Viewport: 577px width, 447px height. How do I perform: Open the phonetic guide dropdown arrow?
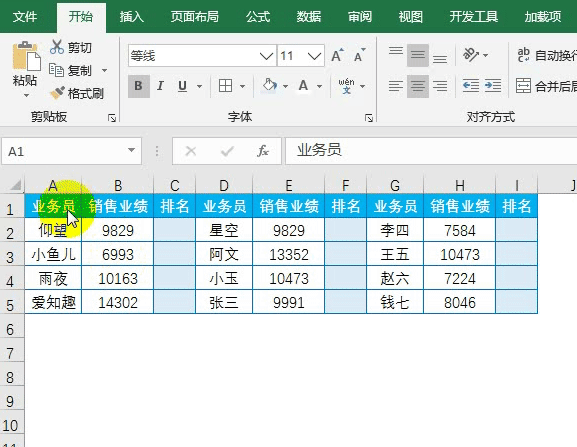coord(362,86)
